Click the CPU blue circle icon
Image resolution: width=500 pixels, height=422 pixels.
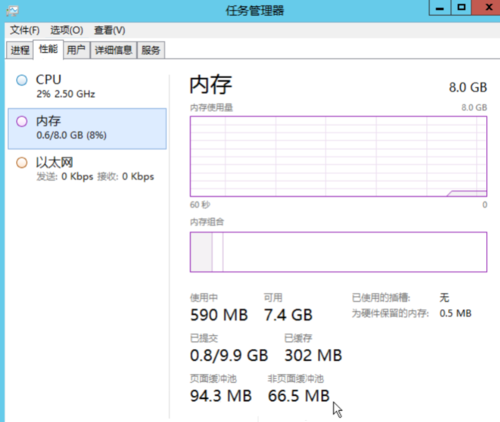(22, 80)
